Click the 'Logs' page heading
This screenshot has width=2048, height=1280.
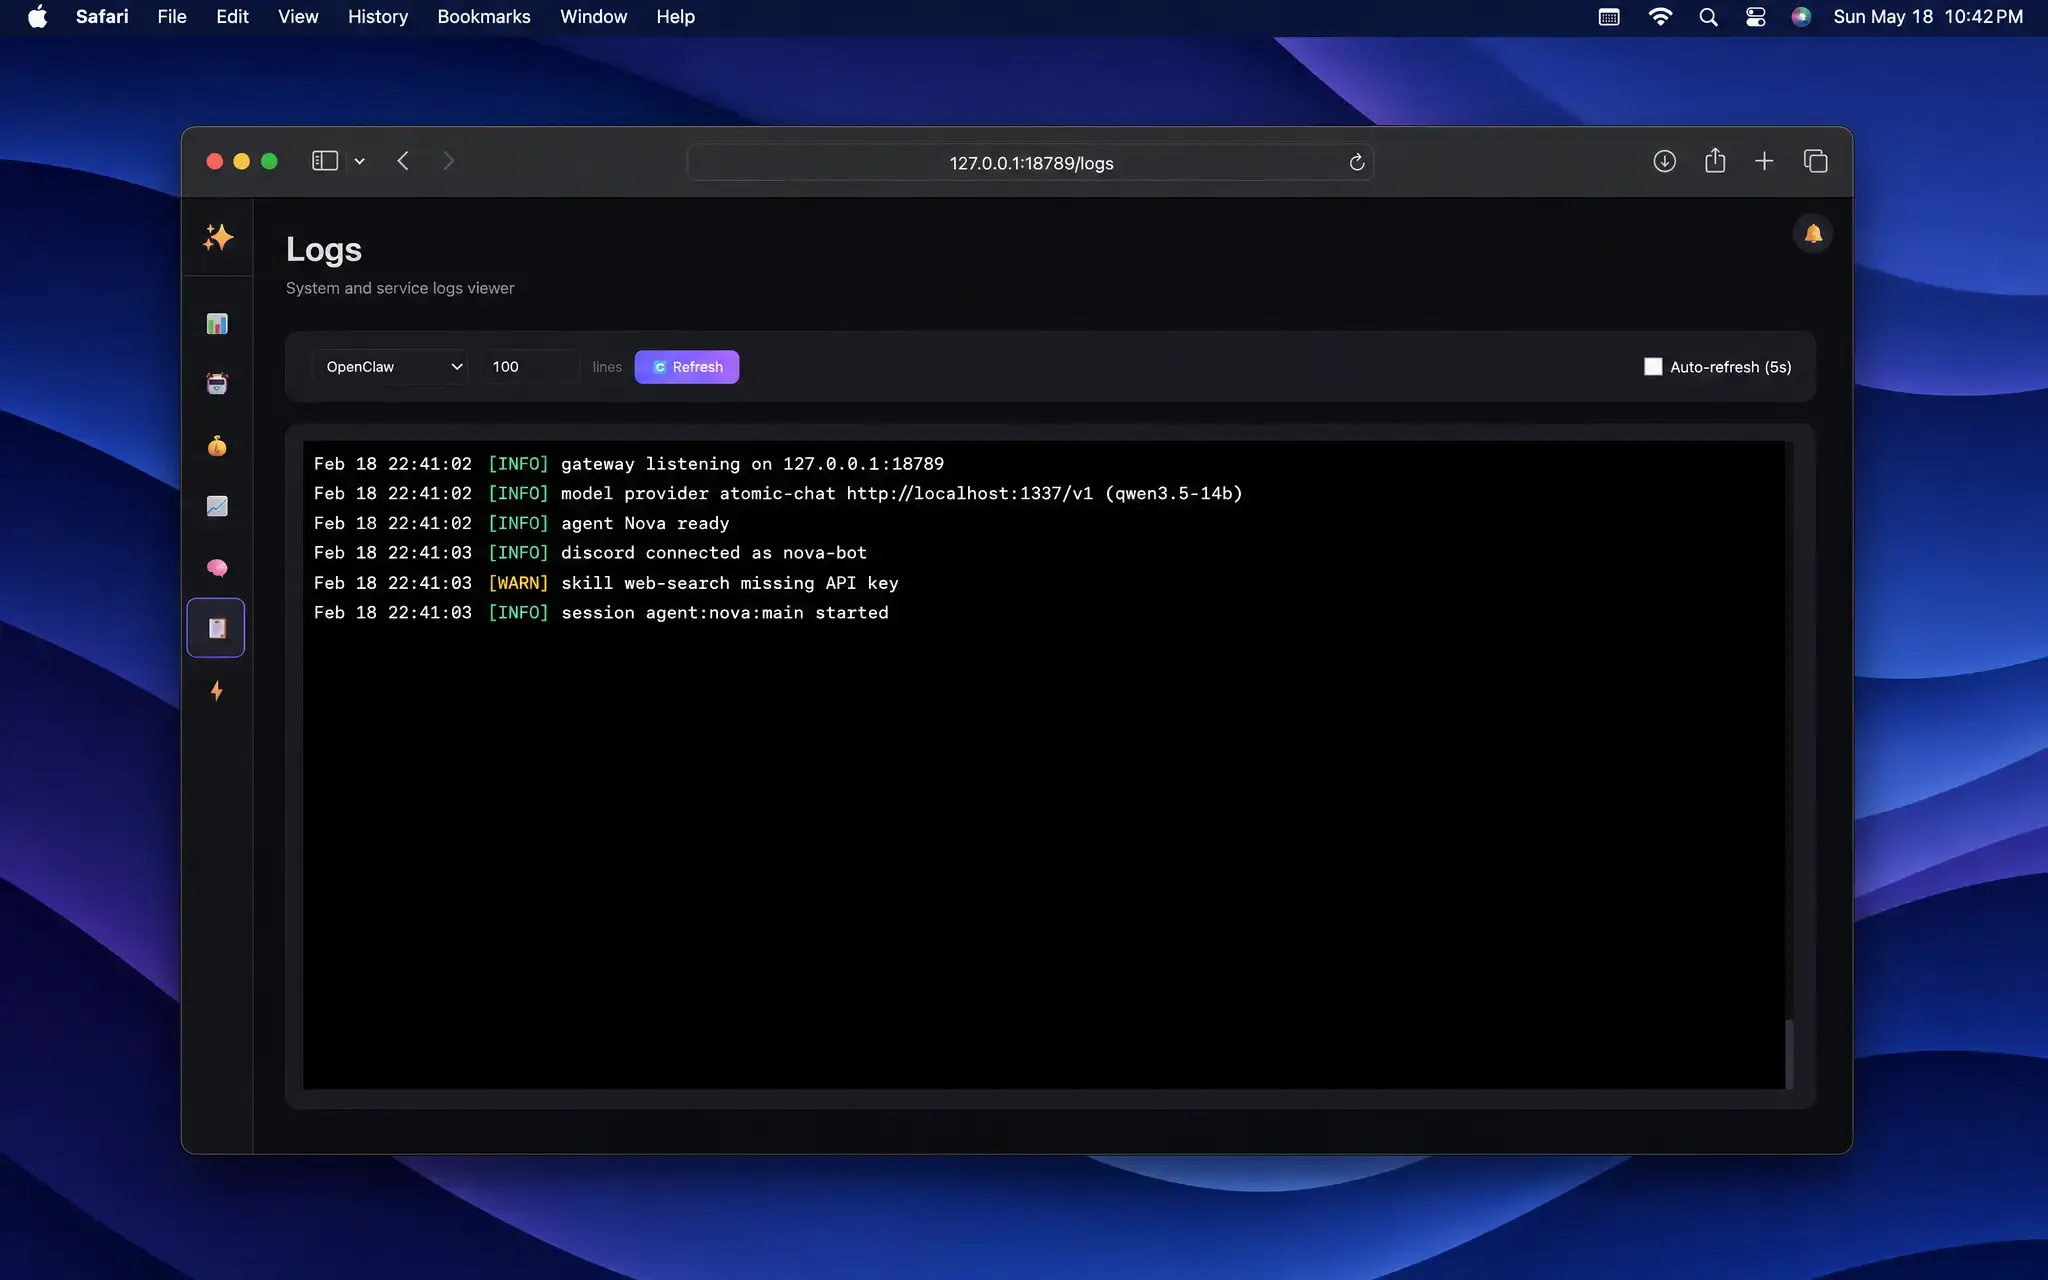[324, 249]
